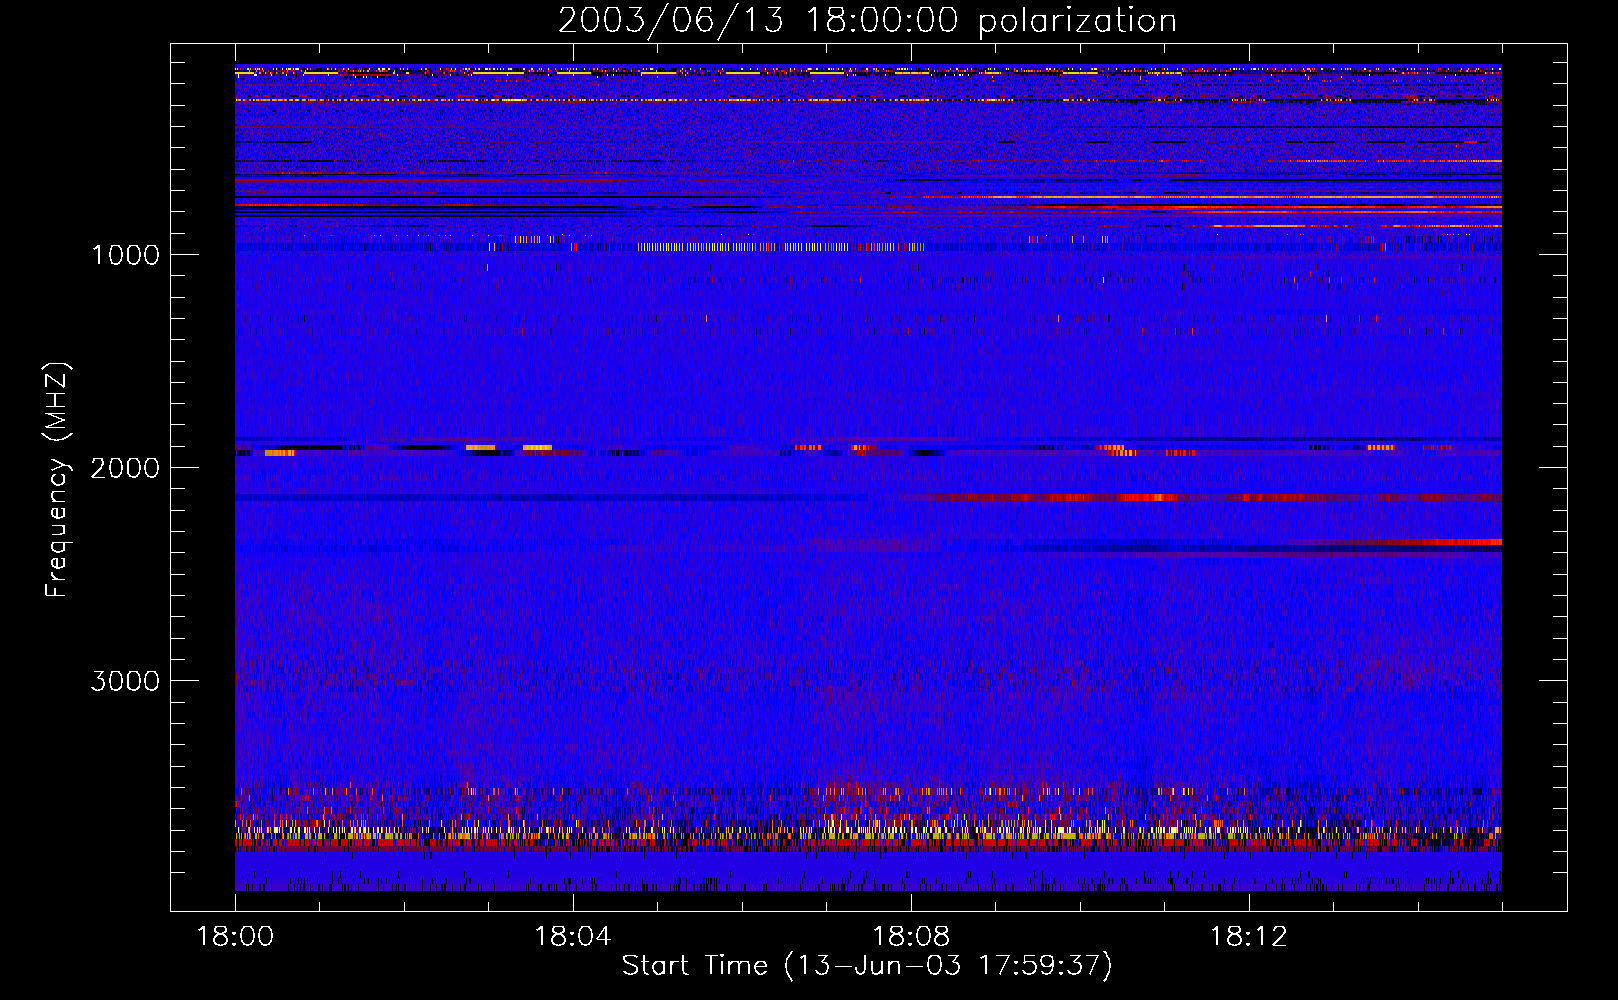
Task: Click the 'Start Time (13-Jun-03 17:59:37)' label
Action: [x=867, y=965]
